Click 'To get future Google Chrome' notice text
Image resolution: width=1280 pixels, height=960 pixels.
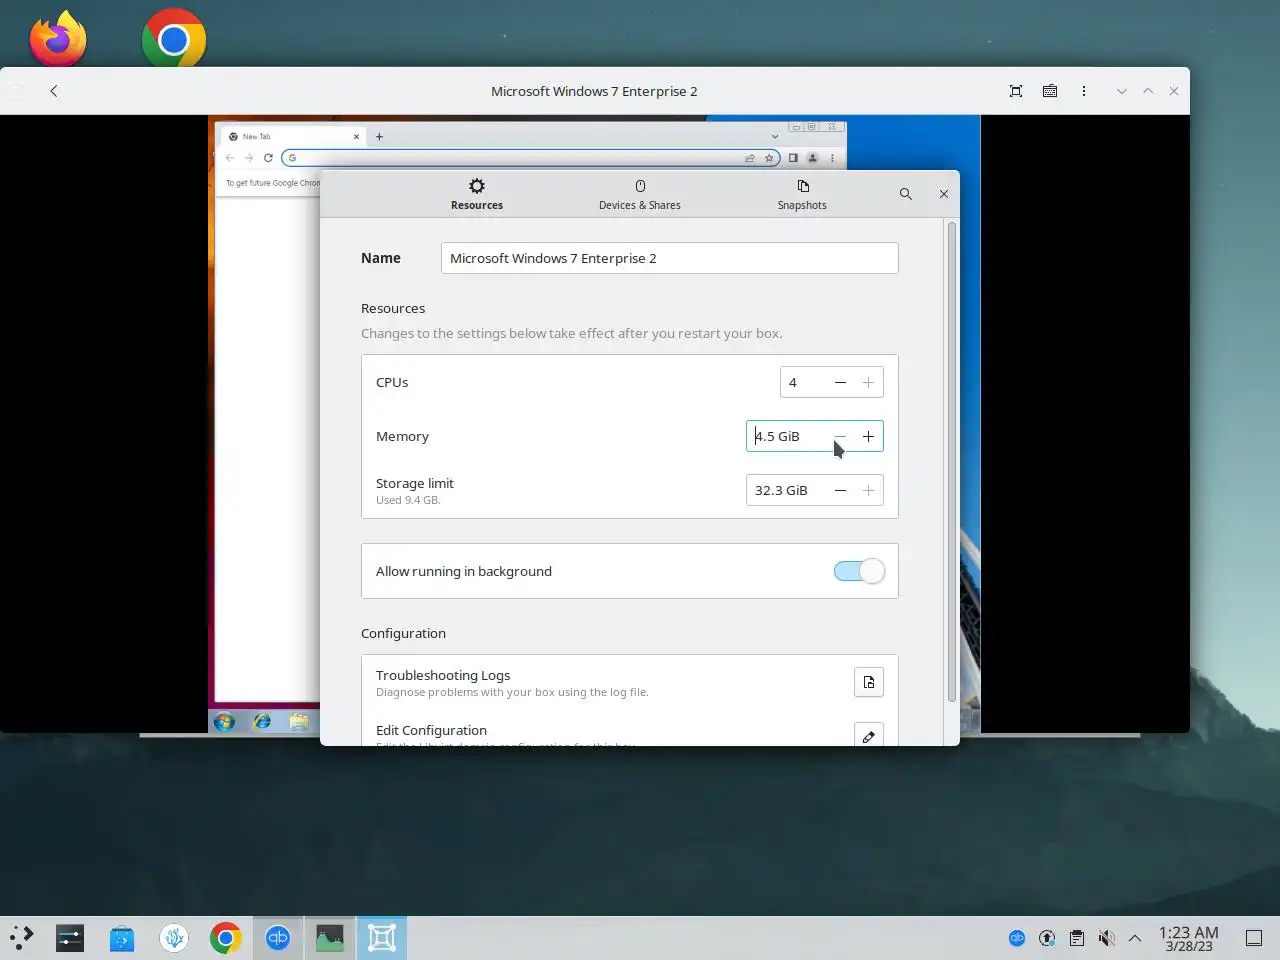pos(273,183)
